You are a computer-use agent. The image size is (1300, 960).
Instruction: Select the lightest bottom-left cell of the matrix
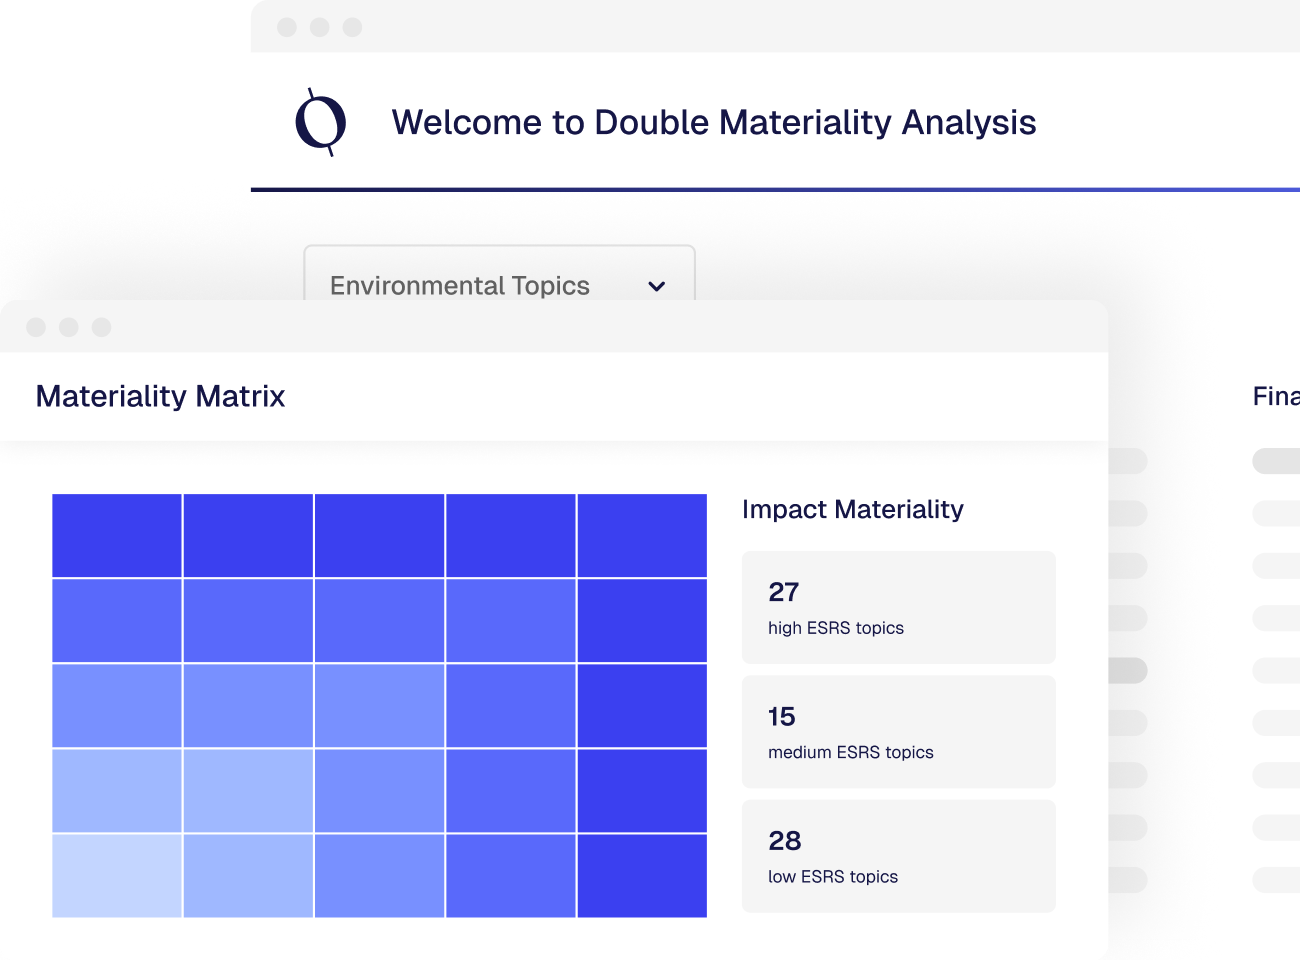117,876
